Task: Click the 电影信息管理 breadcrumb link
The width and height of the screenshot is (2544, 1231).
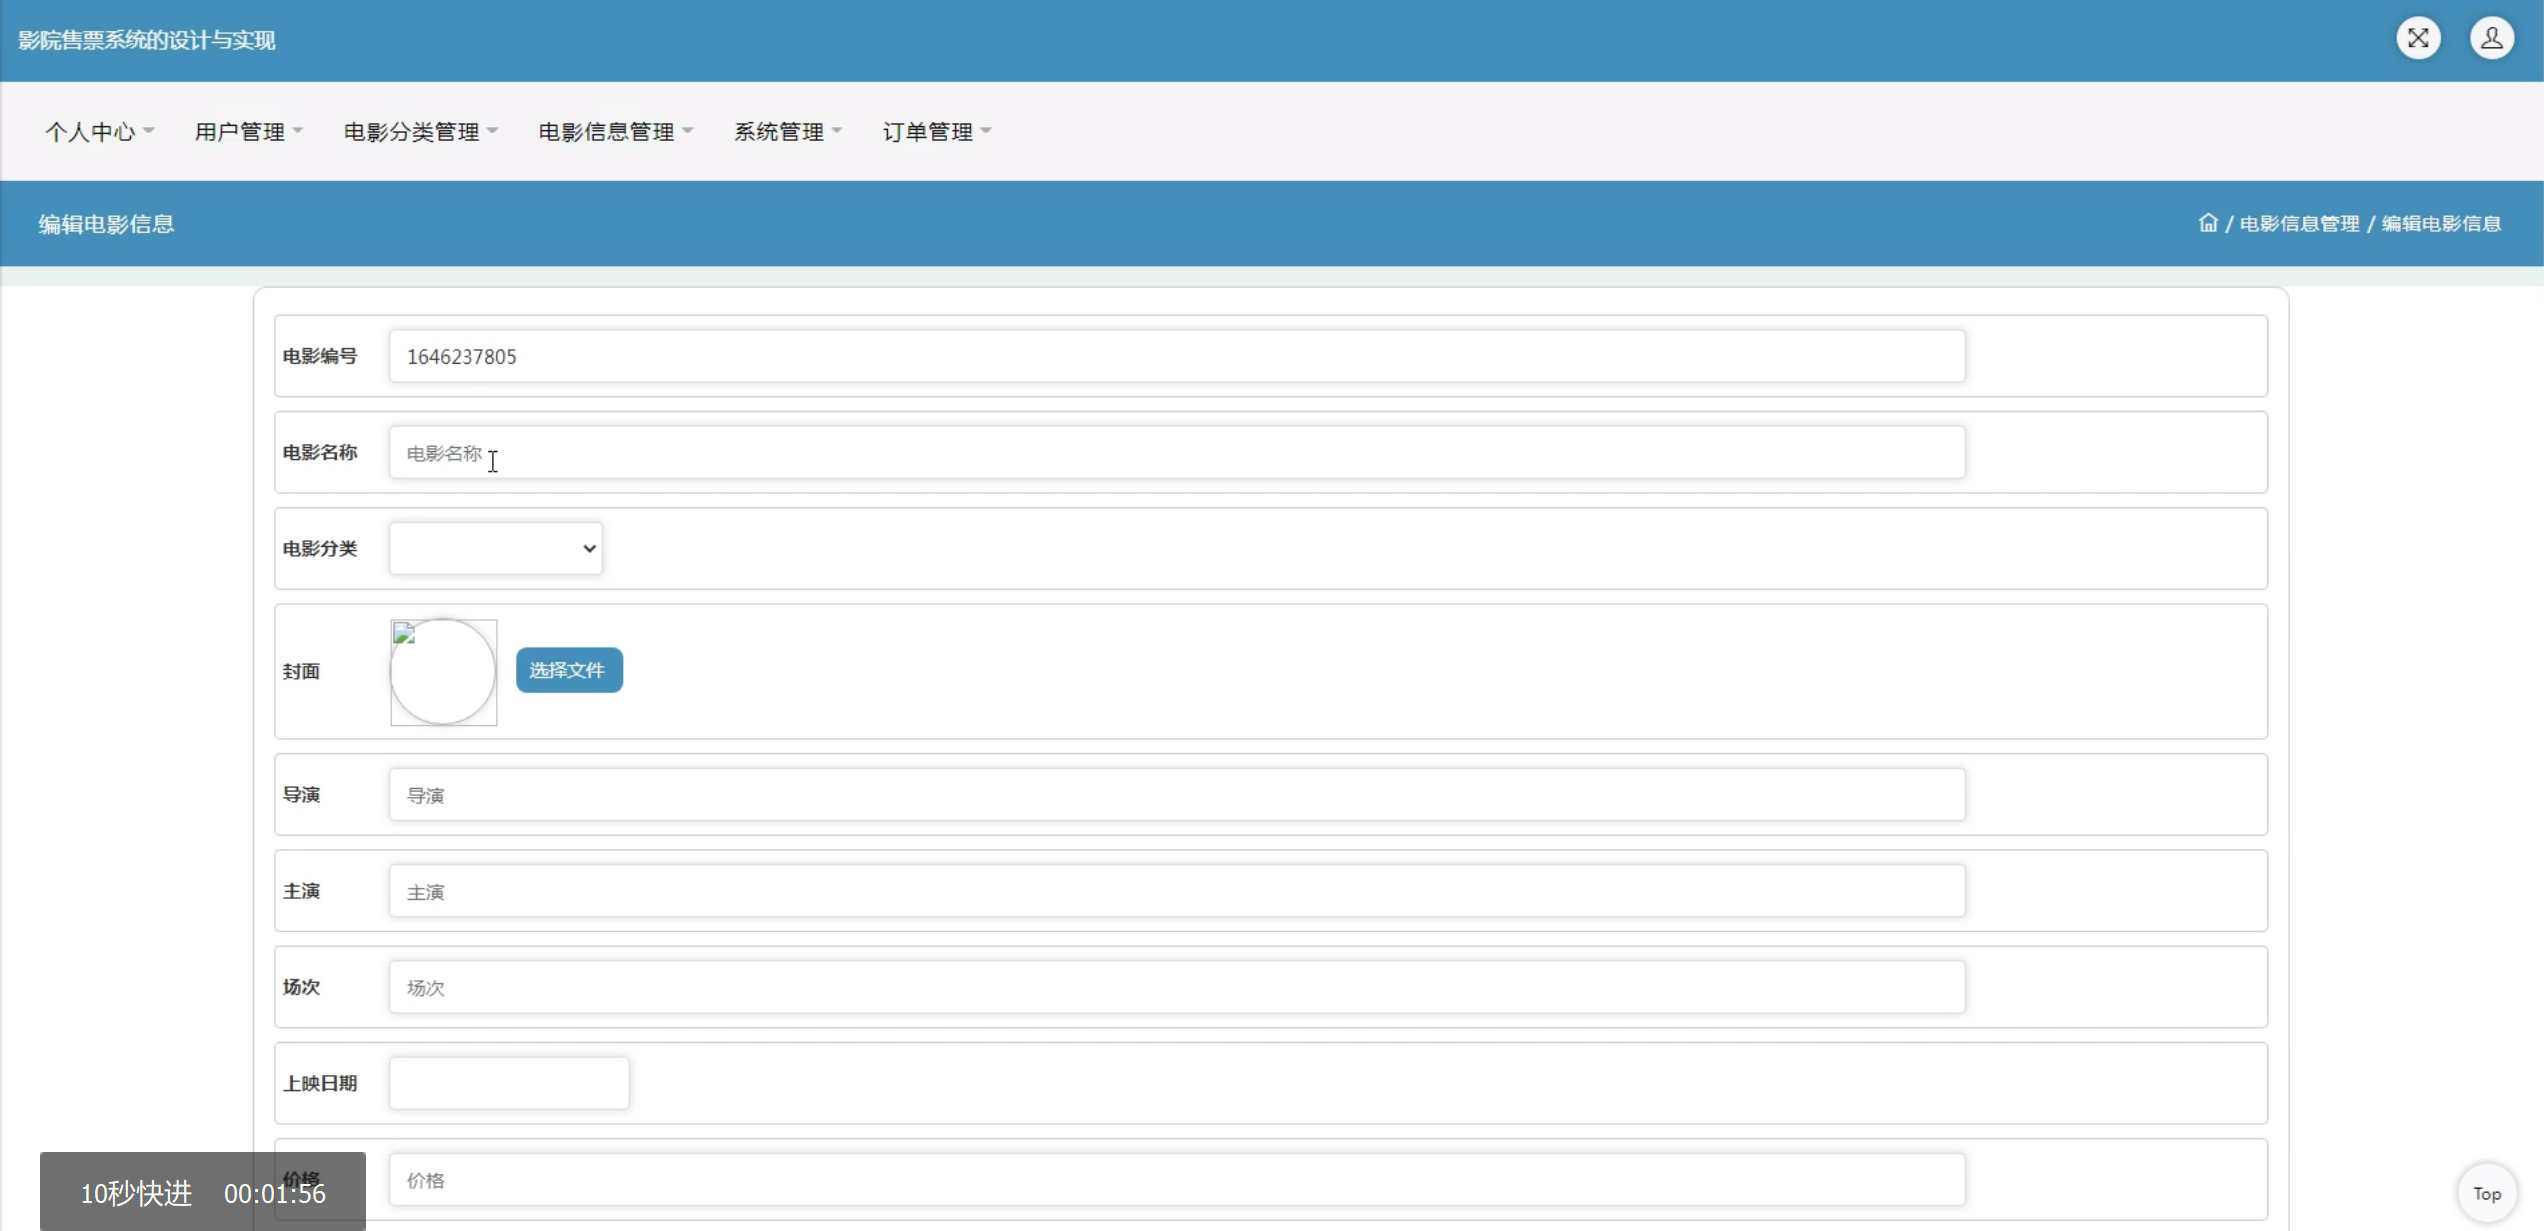Action: tap(2299, 224)
